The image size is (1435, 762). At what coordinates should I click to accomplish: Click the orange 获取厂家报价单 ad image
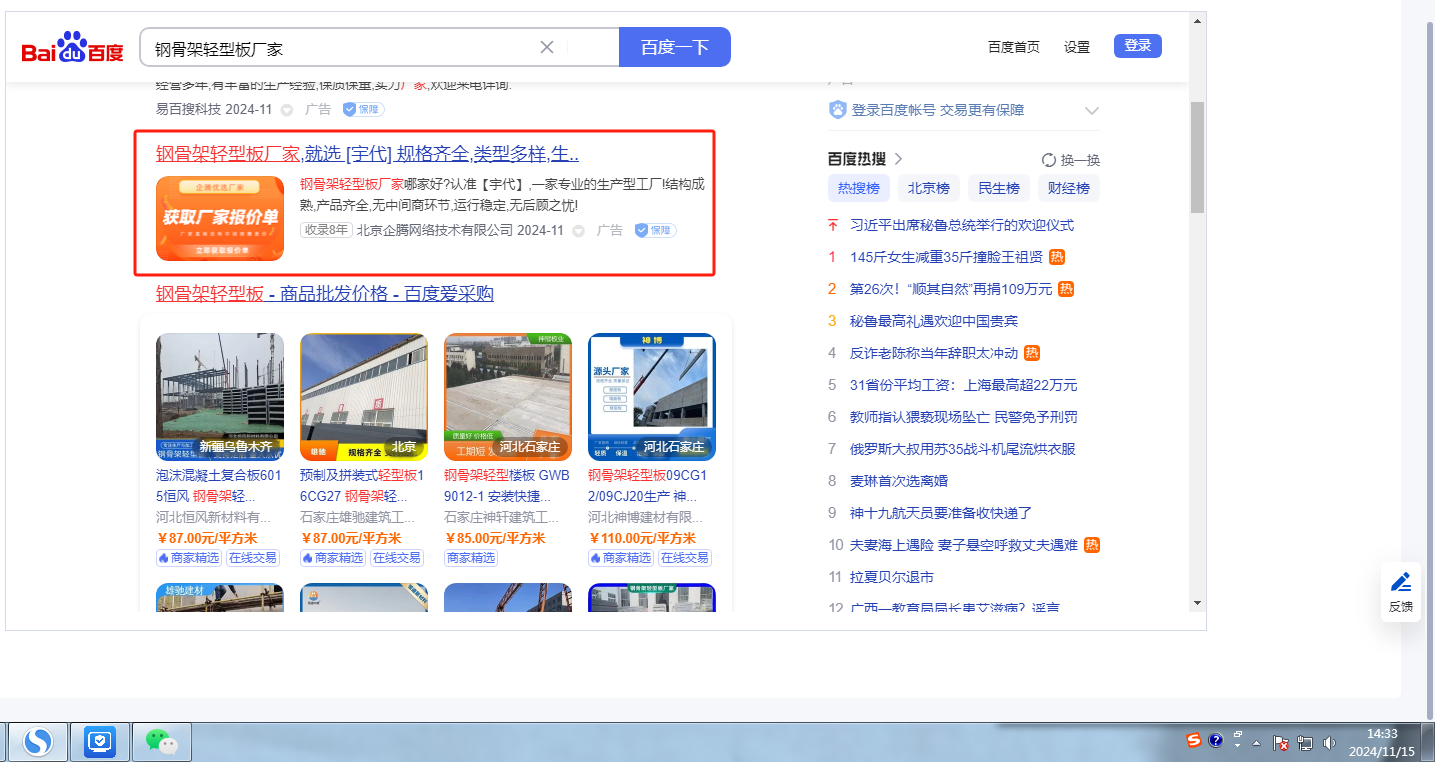pyautogui.click(x=220, y=218)
